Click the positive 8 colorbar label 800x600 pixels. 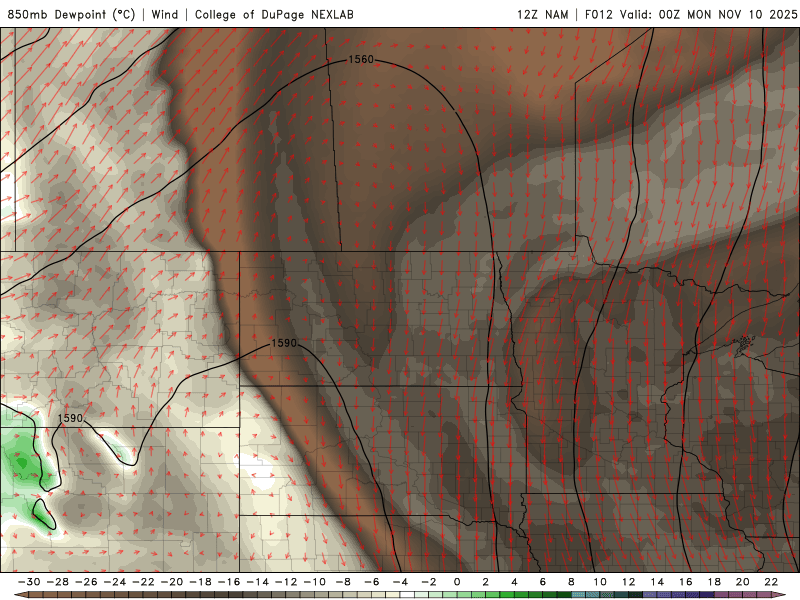pos(571,582)
